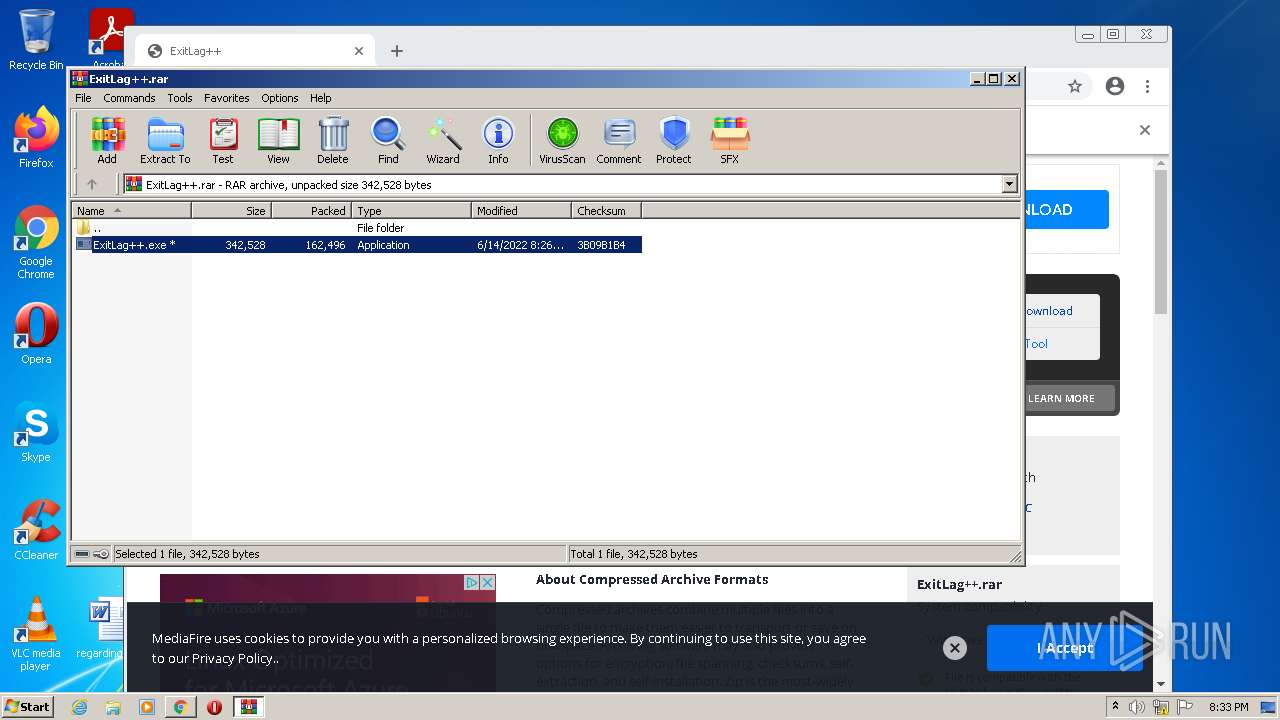Close the ad with its X icon
Image resolution: width=1280 pixels, height=720 pixels.
click(488, 582)
